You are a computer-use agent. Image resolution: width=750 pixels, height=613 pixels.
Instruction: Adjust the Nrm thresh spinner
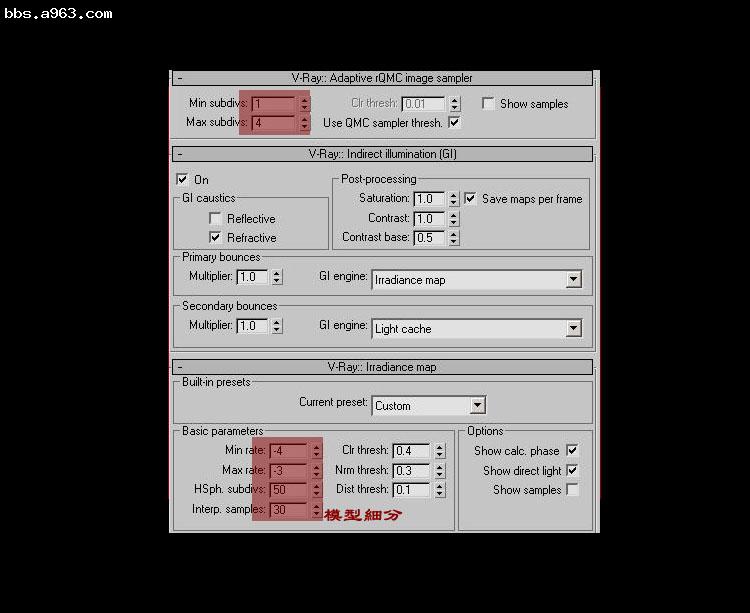coord(440,471)
